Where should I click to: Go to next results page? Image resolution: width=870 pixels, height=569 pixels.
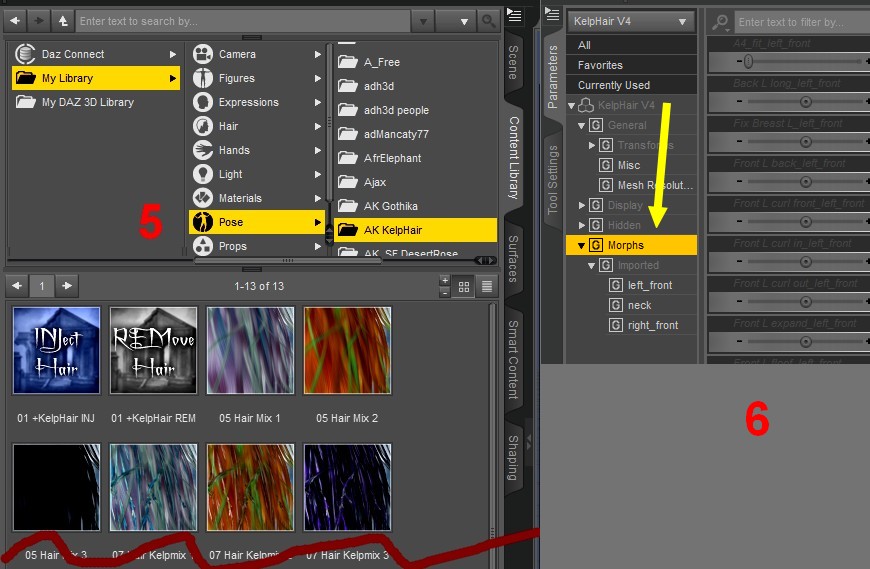(x=67, y=286)
